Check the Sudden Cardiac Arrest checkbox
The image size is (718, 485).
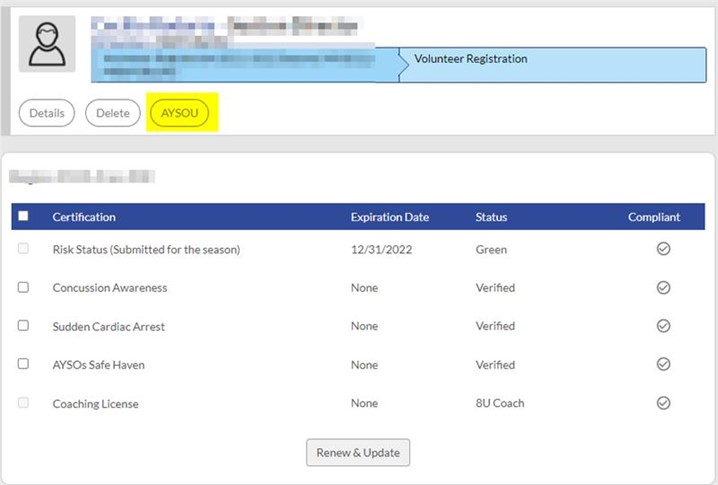pyautogui.click(x=24, y=326)
